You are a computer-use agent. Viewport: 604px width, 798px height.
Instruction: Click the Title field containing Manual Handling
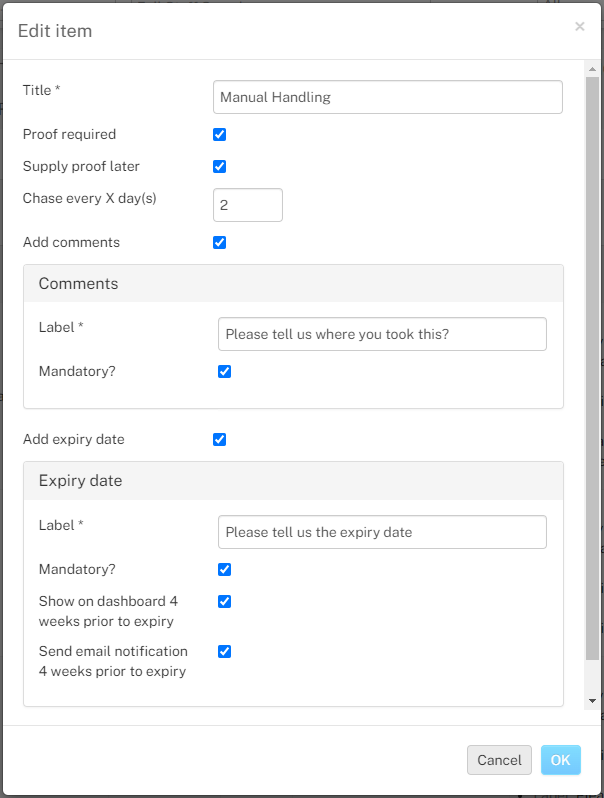pos(388,97)
